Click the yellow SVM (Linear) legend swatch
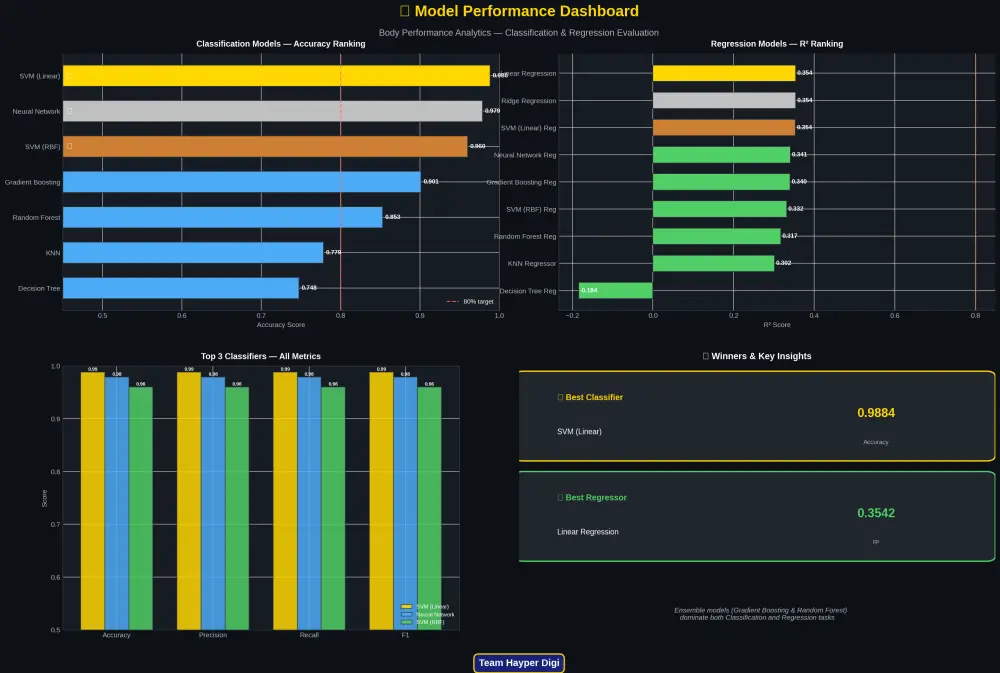Screen dimensions: 1000x673 point(406,607)
